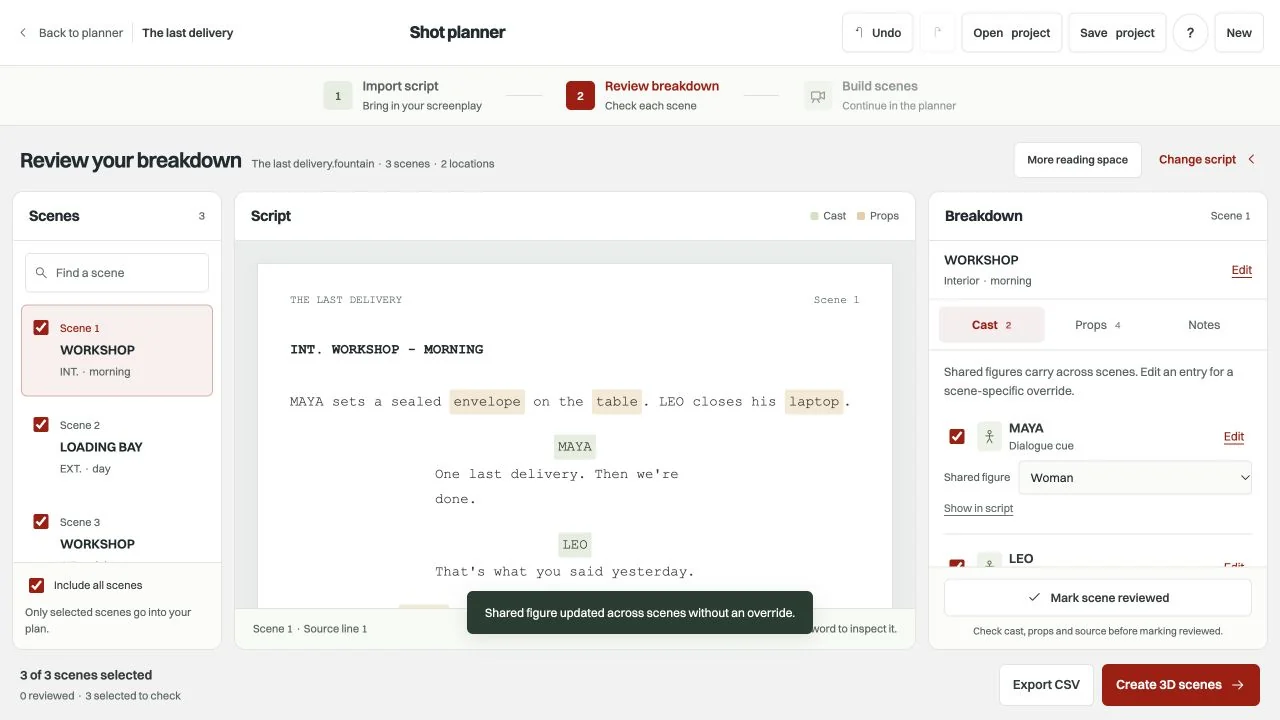Click Edit link for MAYA
Image resolution: width=1280 pixels, height=720 pixels.
[1234, 436]
